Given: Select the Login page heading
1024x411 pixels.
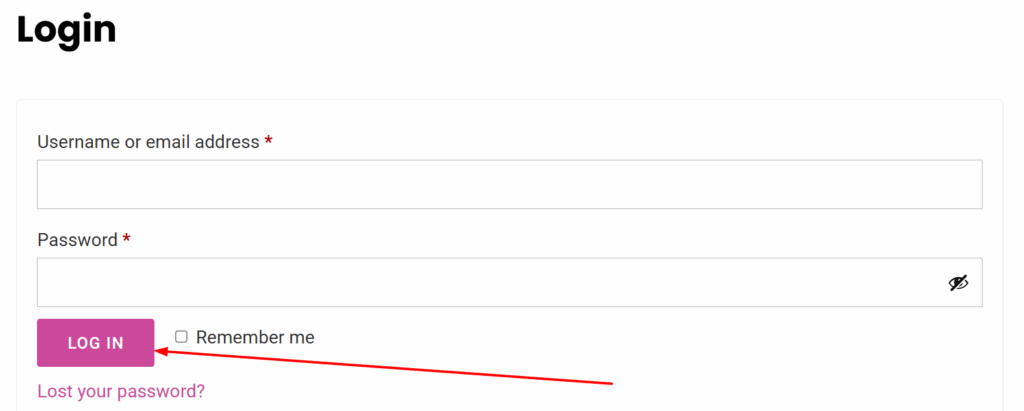Looking at the screenshot, I should 66,30.
